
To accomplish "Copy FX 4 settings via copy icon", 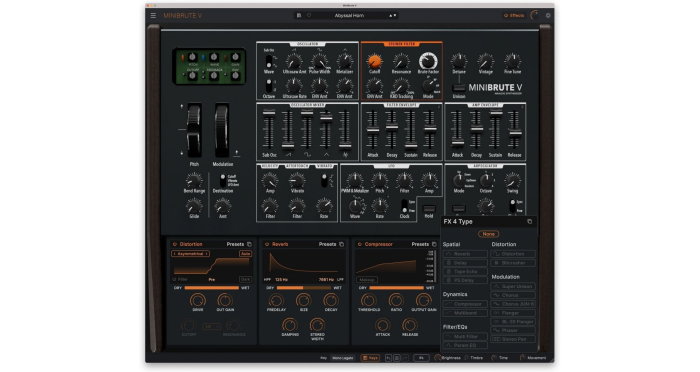I will 529,222.
